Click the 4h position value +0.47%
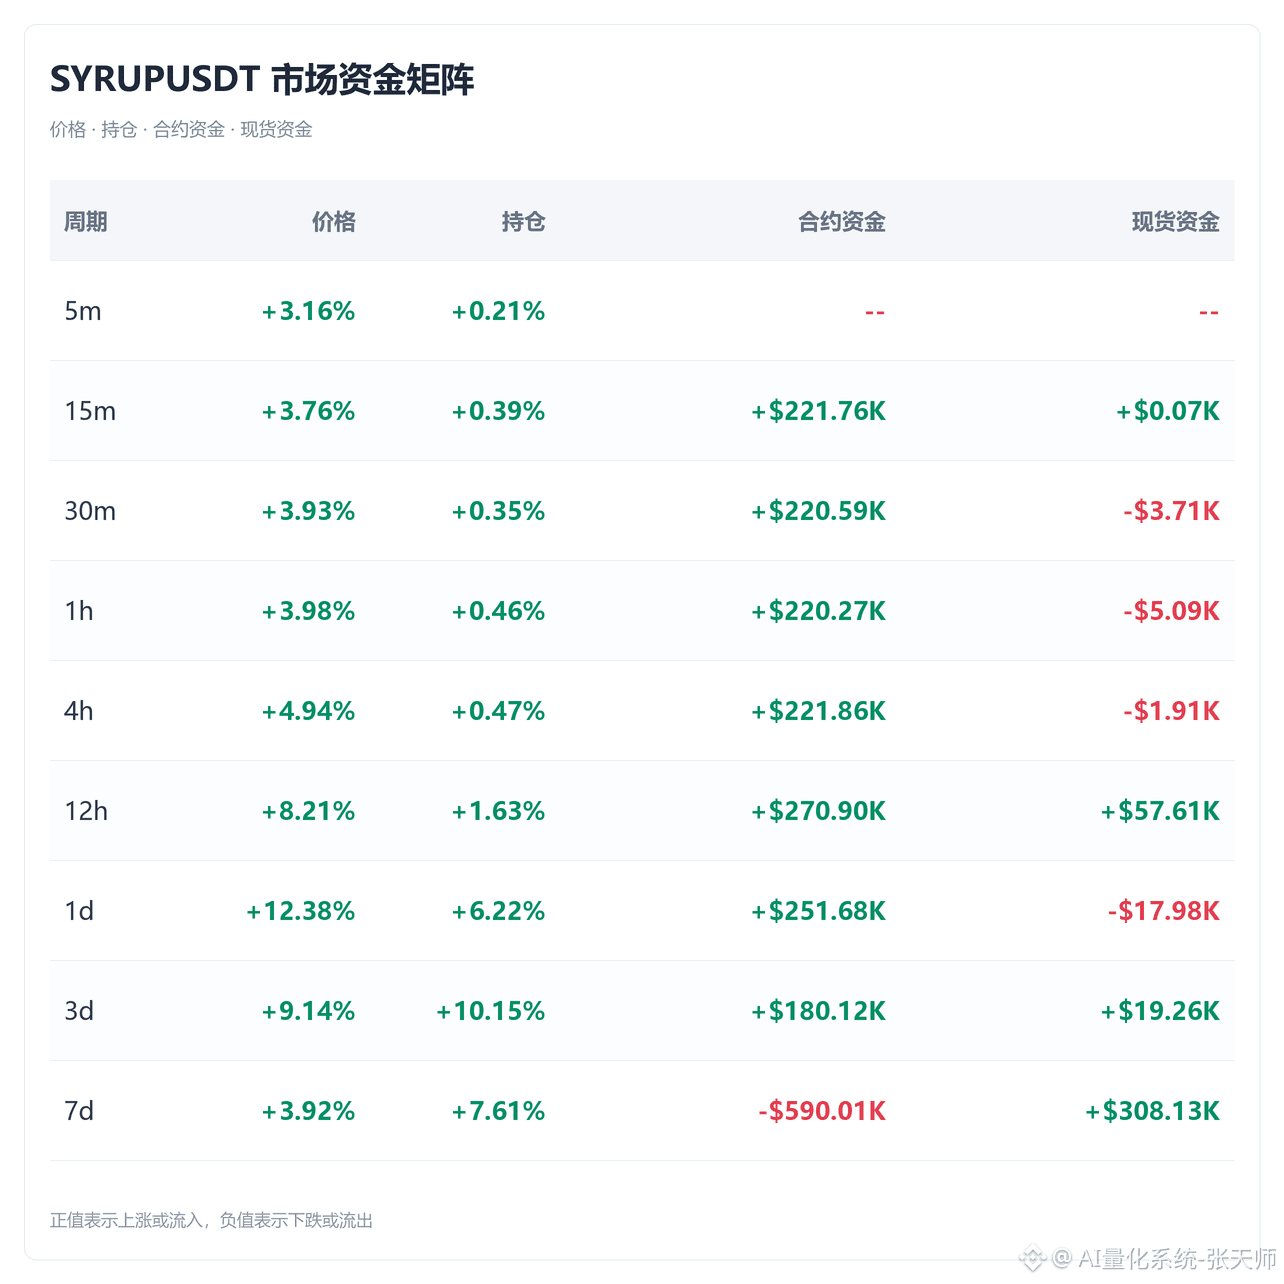 click(x=498, y=711)
